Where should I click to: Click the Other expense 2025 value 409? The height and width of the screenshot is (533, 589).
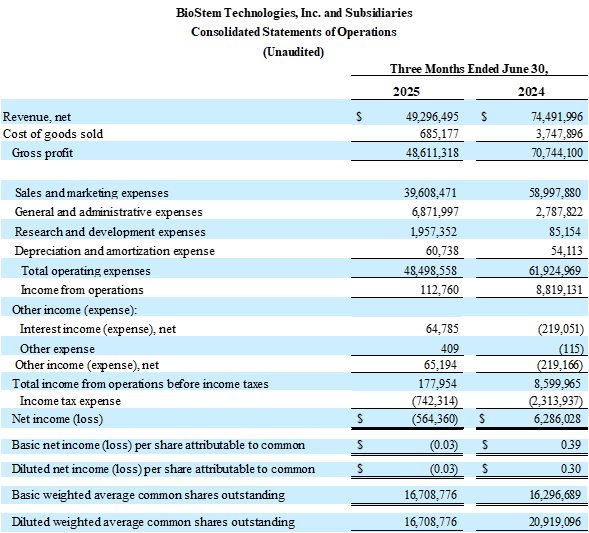pos(450,349)
